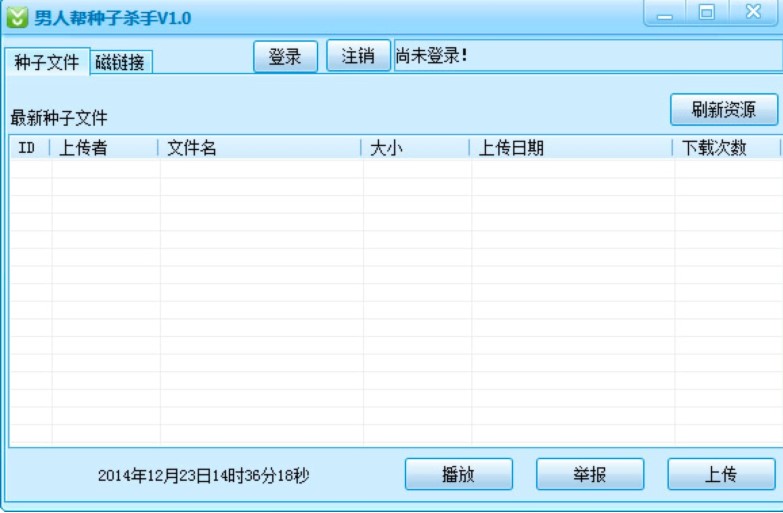Screen dimensions: 783x513
Task: Click the 最新种子文件 label
Action: (59, 118)
